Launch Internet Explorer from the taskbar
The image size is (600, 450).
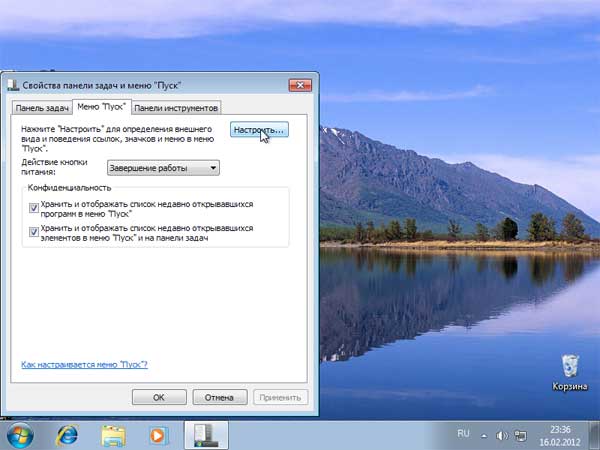[67, 435]
